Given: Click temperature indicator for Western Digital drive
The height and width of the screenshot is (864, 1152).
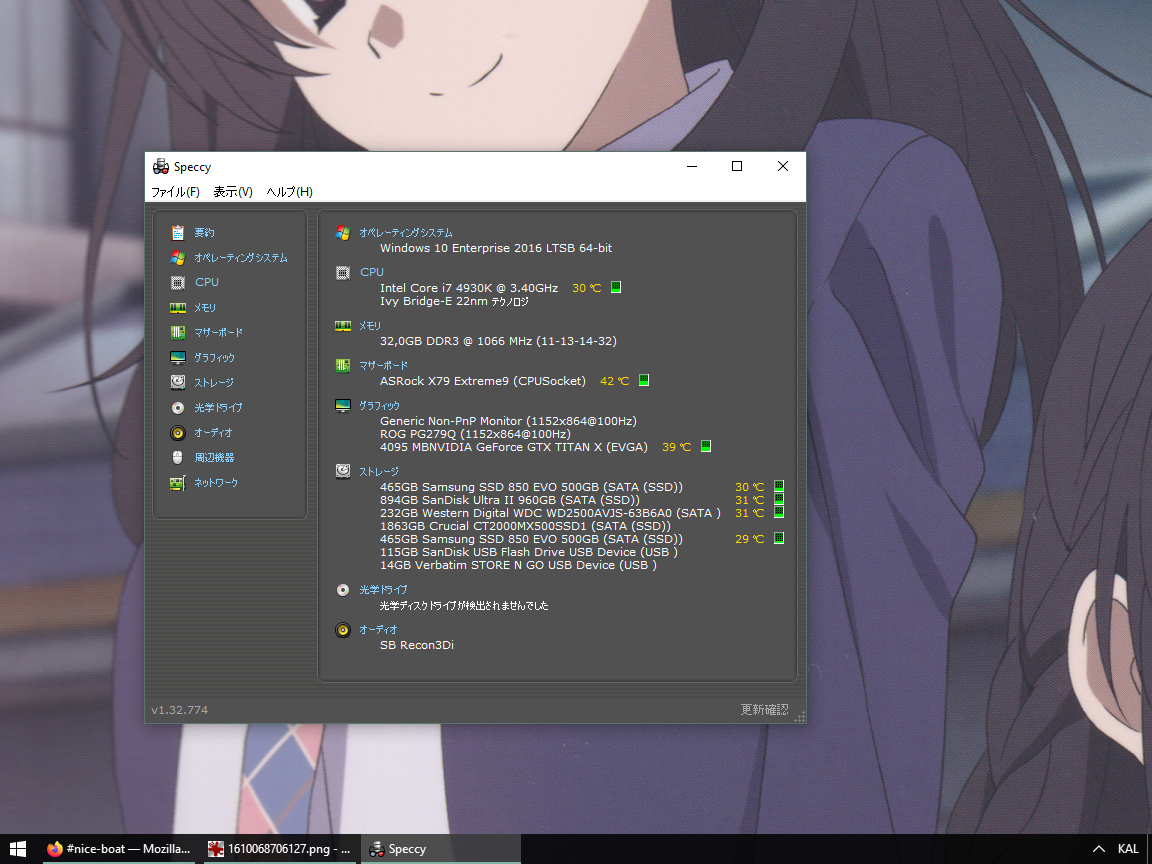Looking at the screenshot, I should [x=780, y=512].
